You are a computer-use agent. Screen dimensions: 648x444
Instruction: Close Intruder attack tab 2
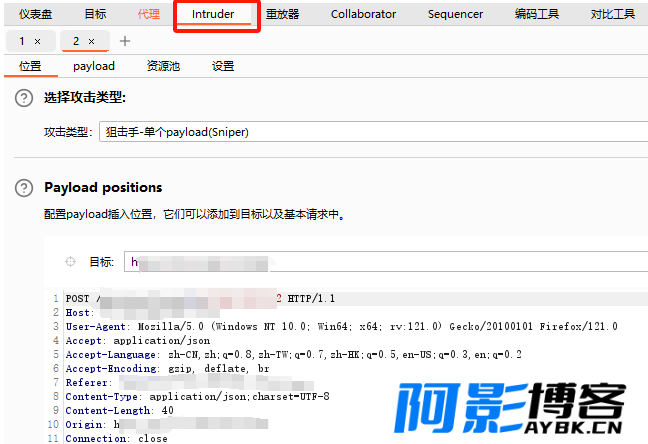(91, 41)
